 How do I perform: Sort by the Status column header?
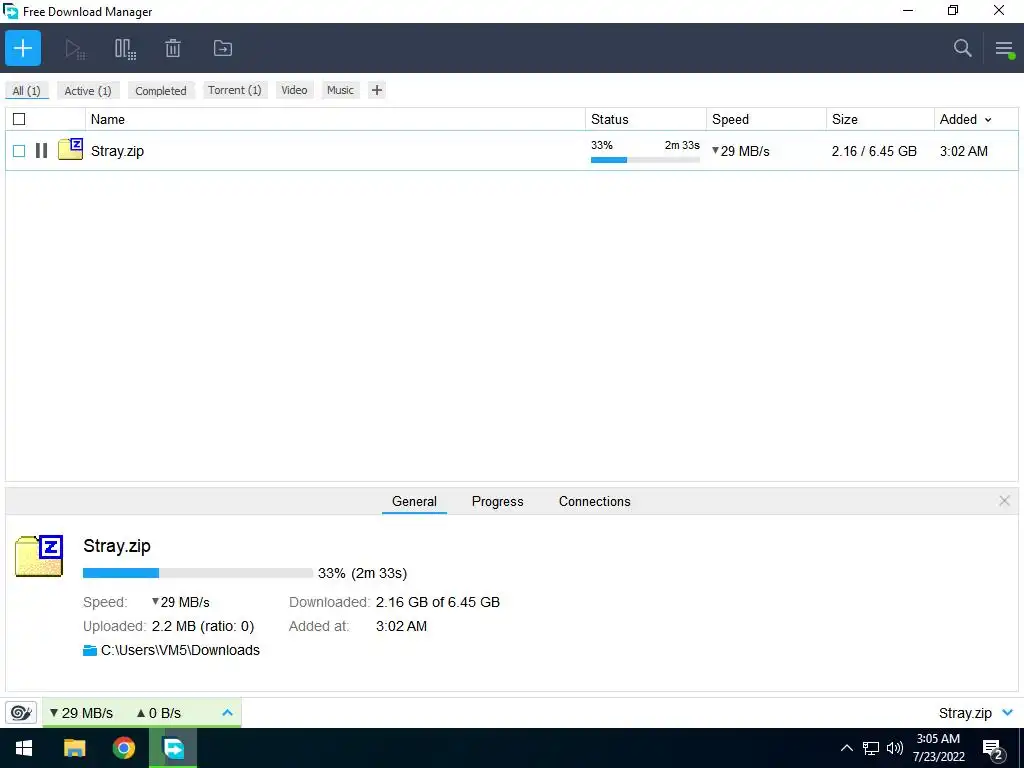[646, 120]
